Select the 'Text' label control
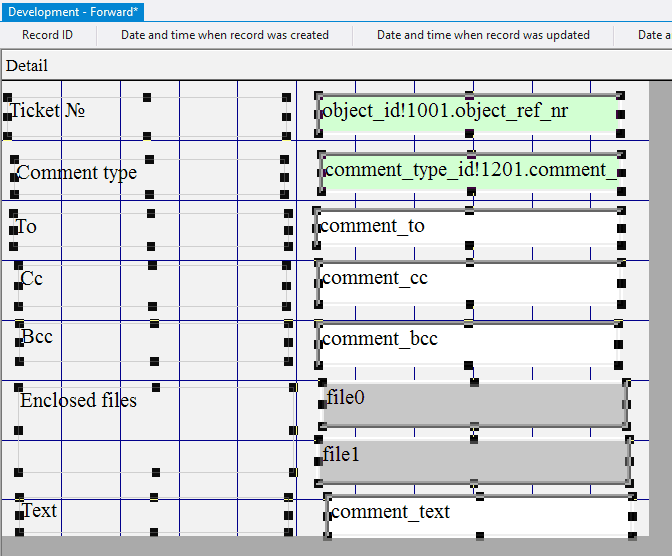This screenshot has width=672, height=556. [40, 511]
